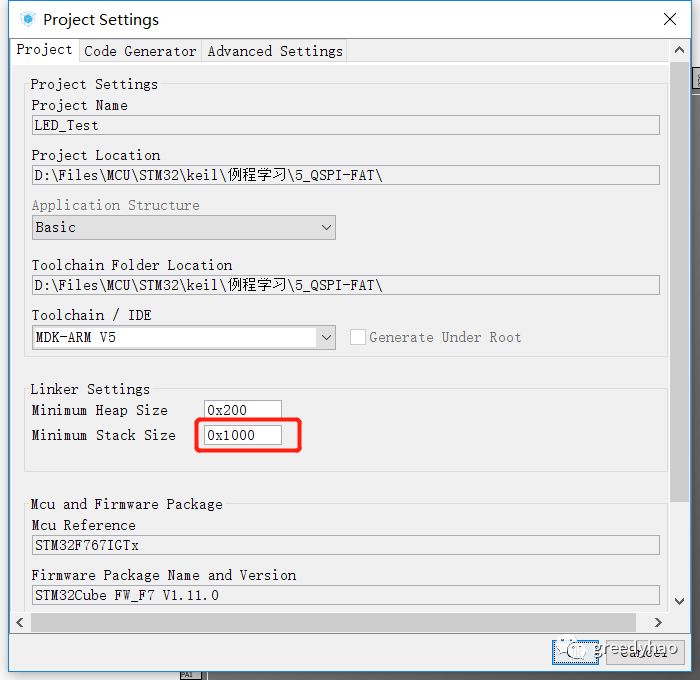This screenshot has width=700, height=680.
Task: Click the horizontal scrollbar right arrow
Action: click(658, 622)
